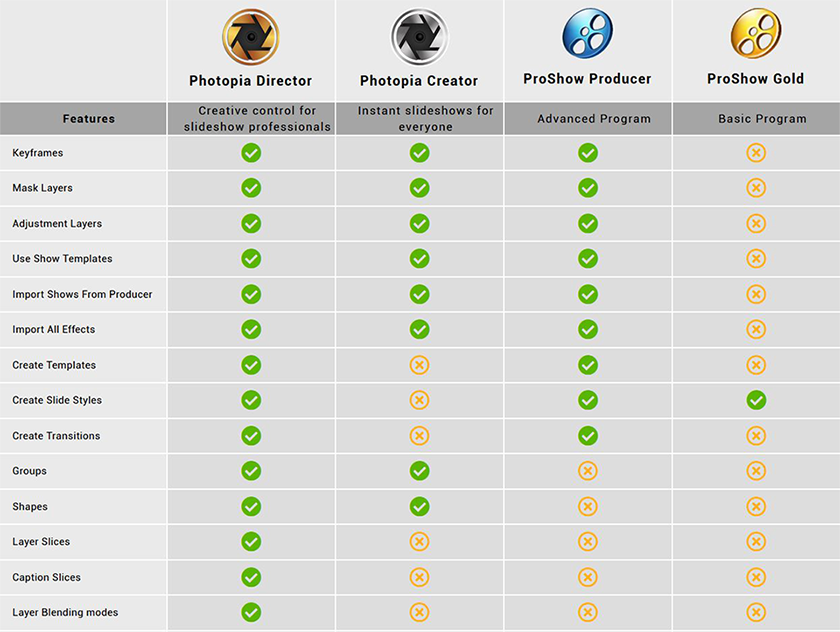Click the ProShow Producer logo icon
840x632 pixels.
(587, 33)
